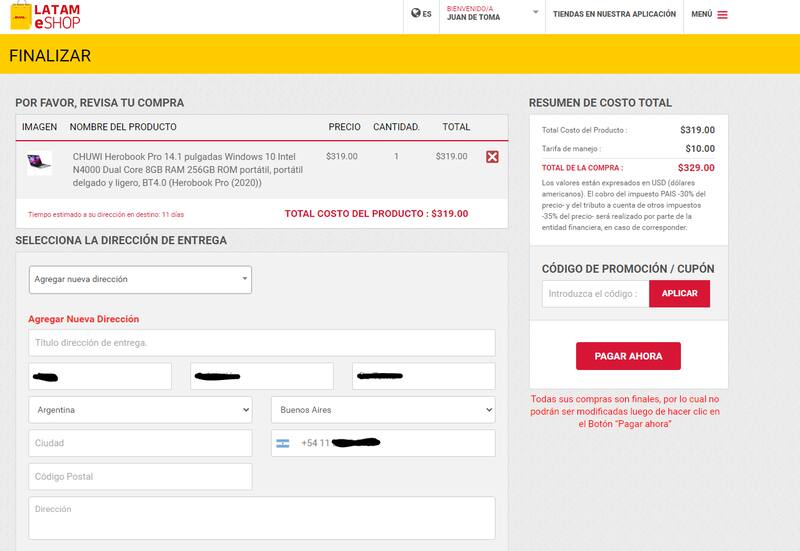Image resolution: width=800 pixels, height=551 pixels.
Task: Click the Argentina flag phone prefix icon
Action: point(282,443)
